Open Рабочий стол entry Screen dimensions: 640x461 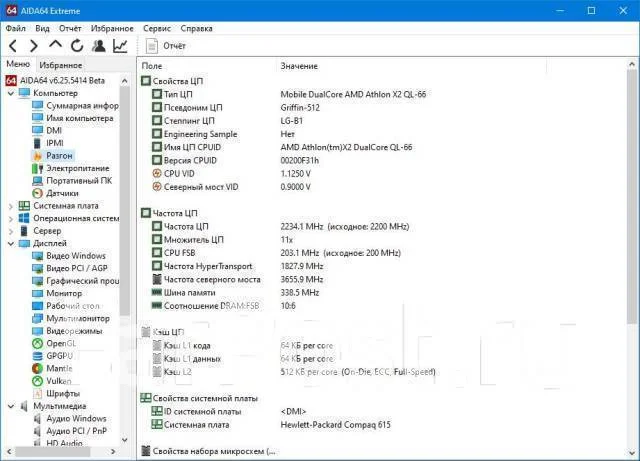point(66,305)
